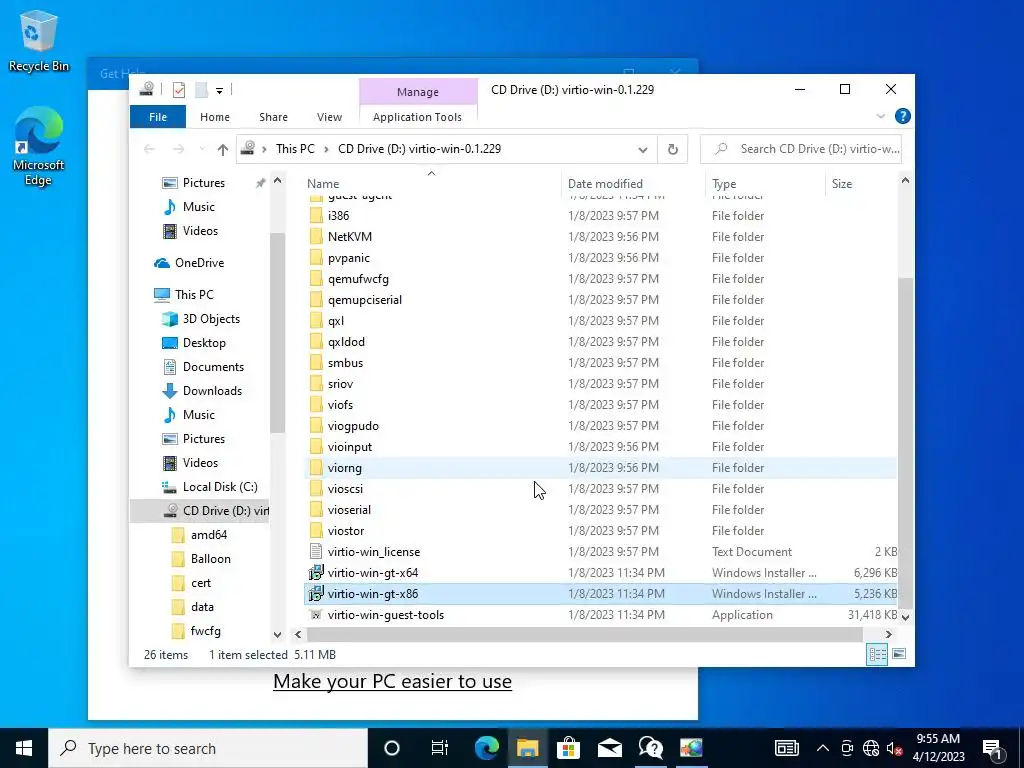Select OneDrive in navigation pane

coord(189,263)
